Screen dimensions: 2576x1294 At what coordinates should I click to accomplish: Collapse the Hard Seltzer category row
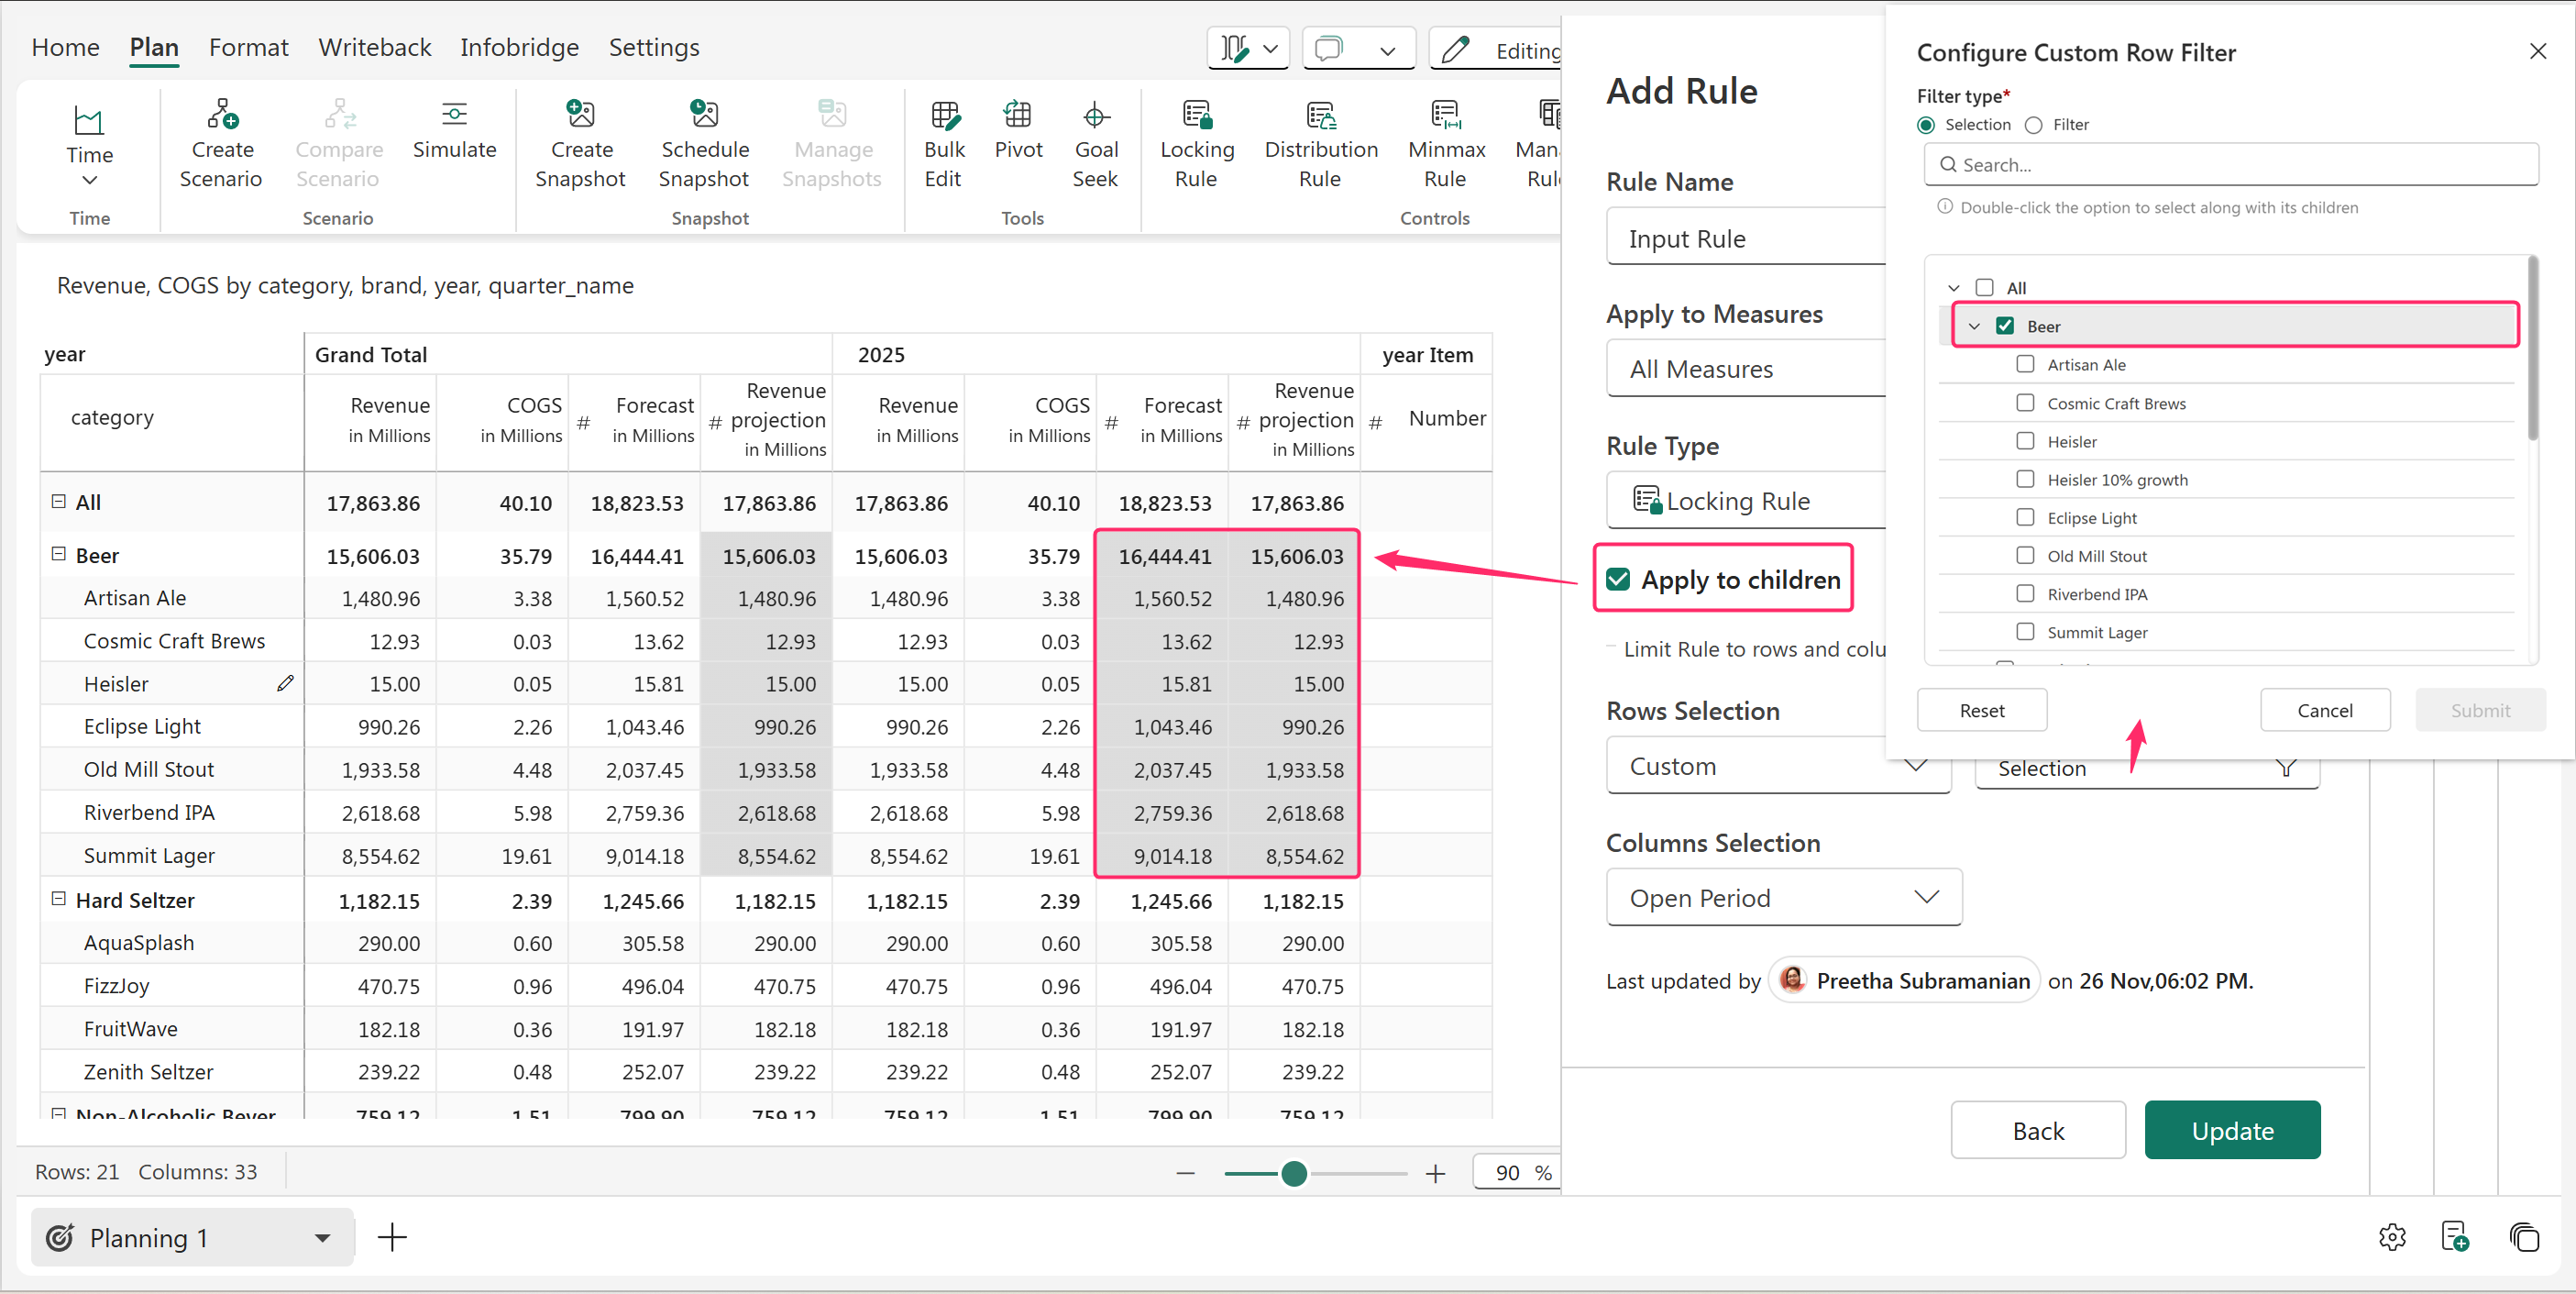59,899
